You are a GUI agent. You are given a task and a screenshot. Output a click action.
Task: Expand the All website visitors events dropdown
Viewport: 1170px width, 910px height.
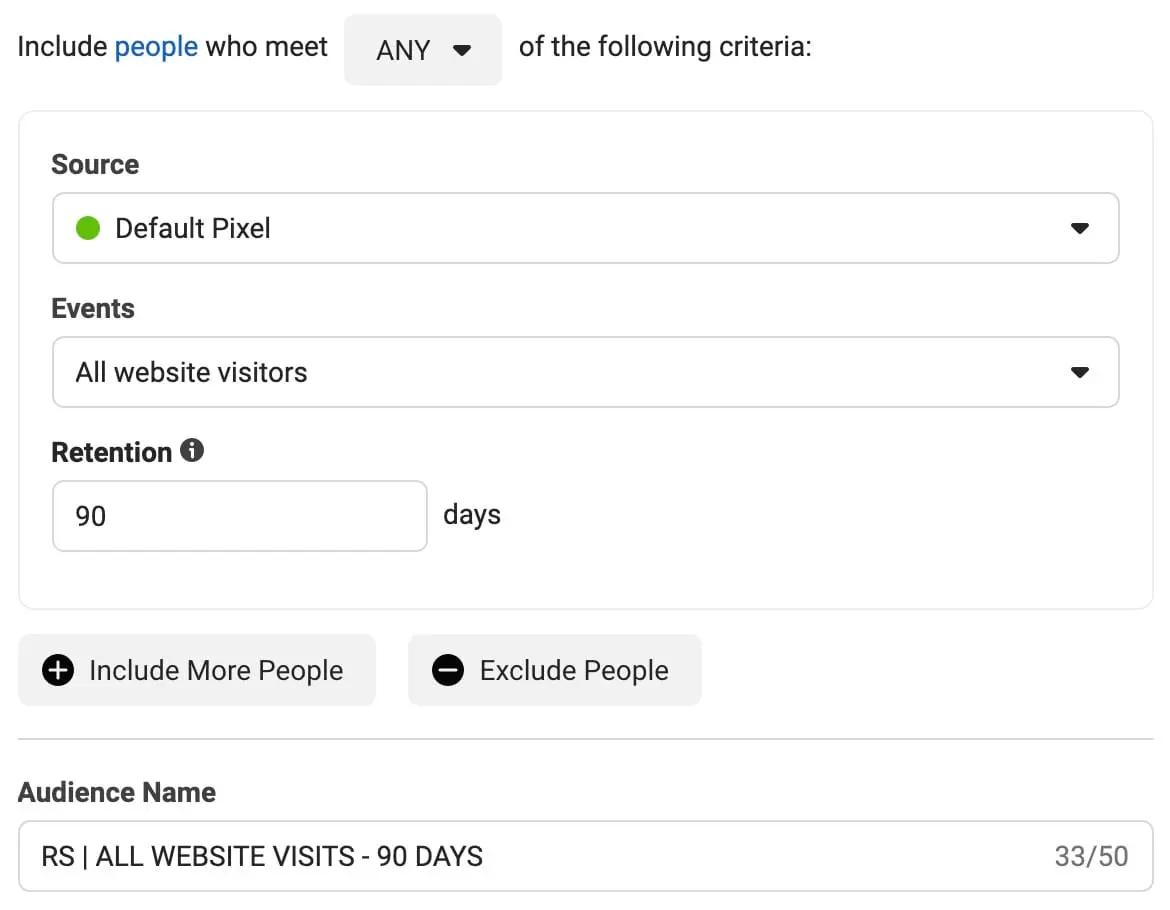[x=585, y=372]
